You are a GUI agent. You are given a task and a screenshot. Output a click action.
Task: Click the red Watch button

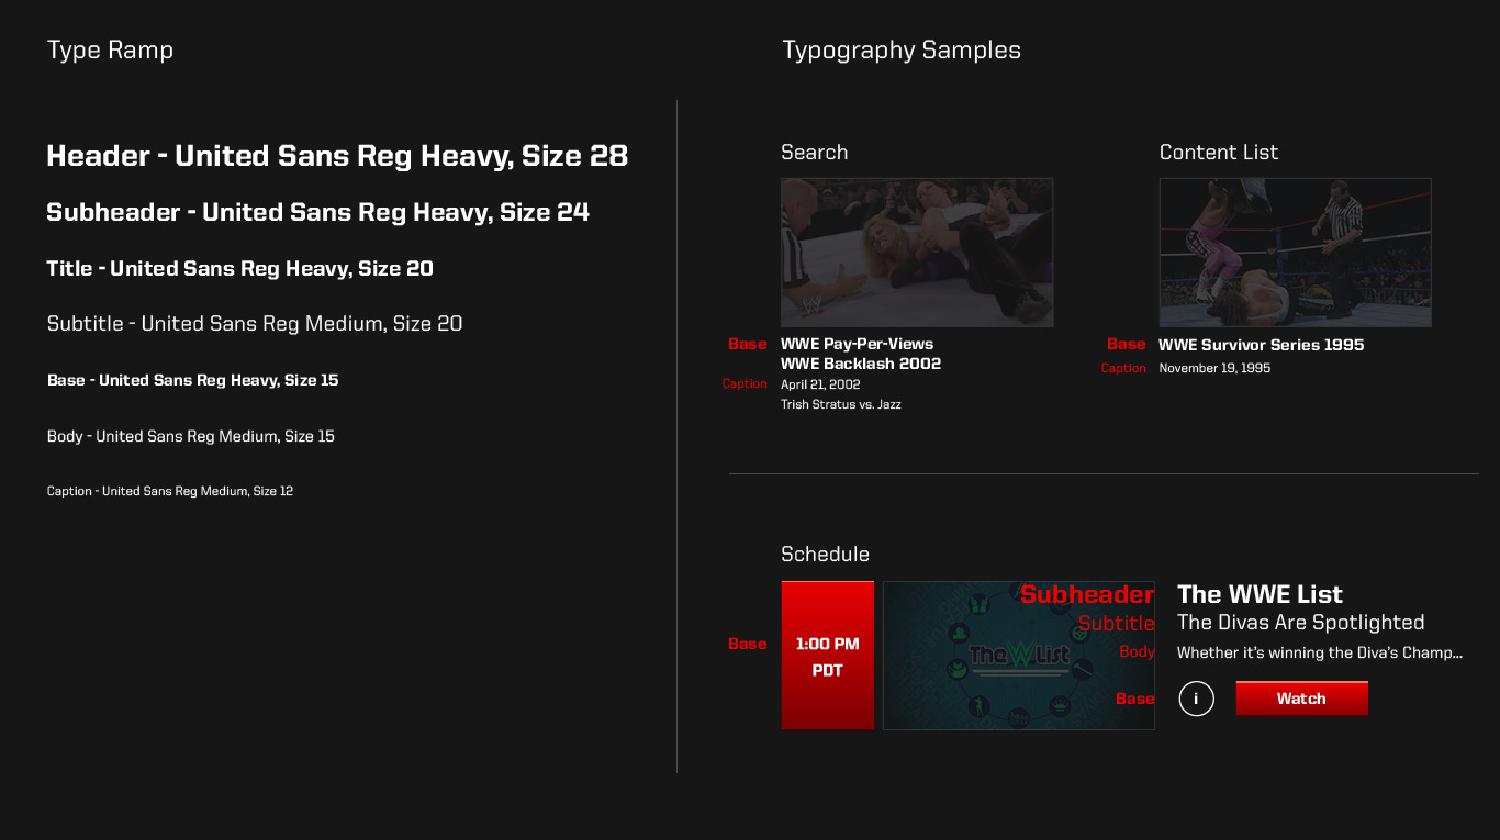1301,698
